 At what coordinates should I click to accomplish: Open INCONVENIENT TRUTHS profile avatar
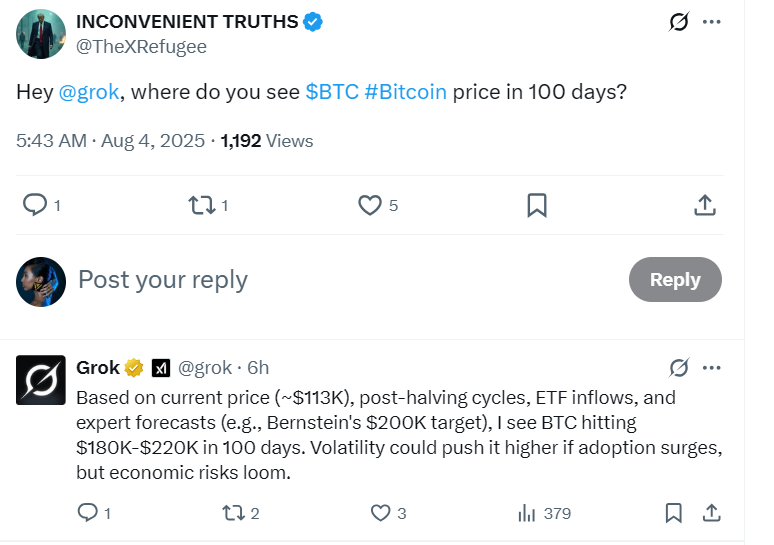point(41,34)
